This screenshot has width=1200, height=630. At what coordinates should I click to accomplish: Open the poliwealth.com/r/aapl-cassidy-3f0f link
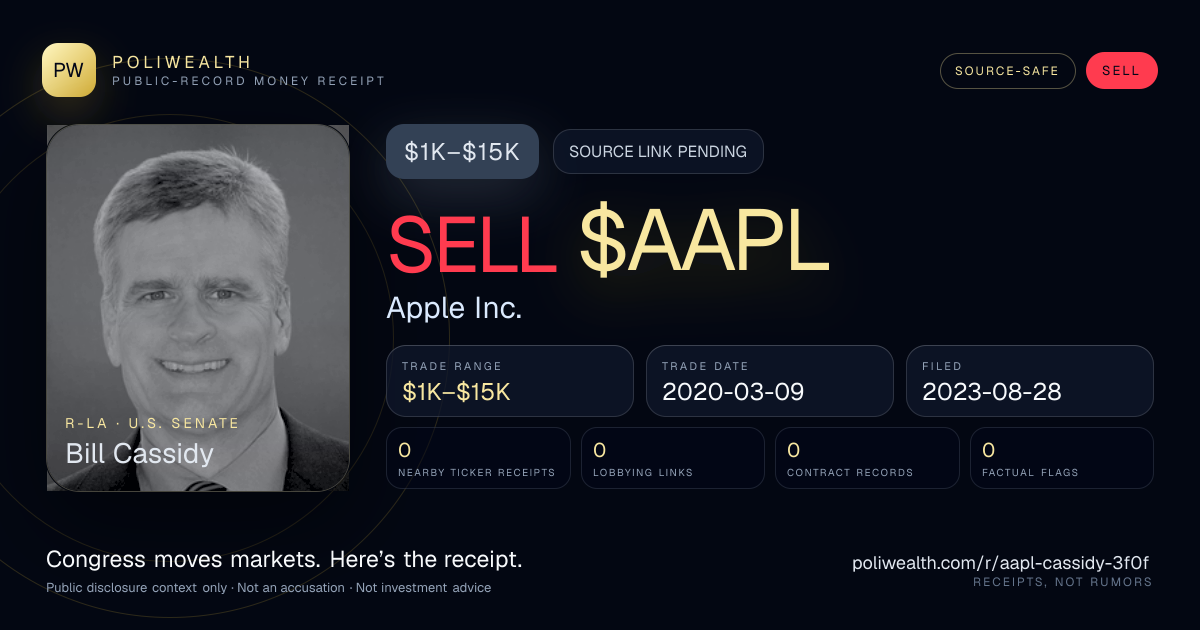1002,563
